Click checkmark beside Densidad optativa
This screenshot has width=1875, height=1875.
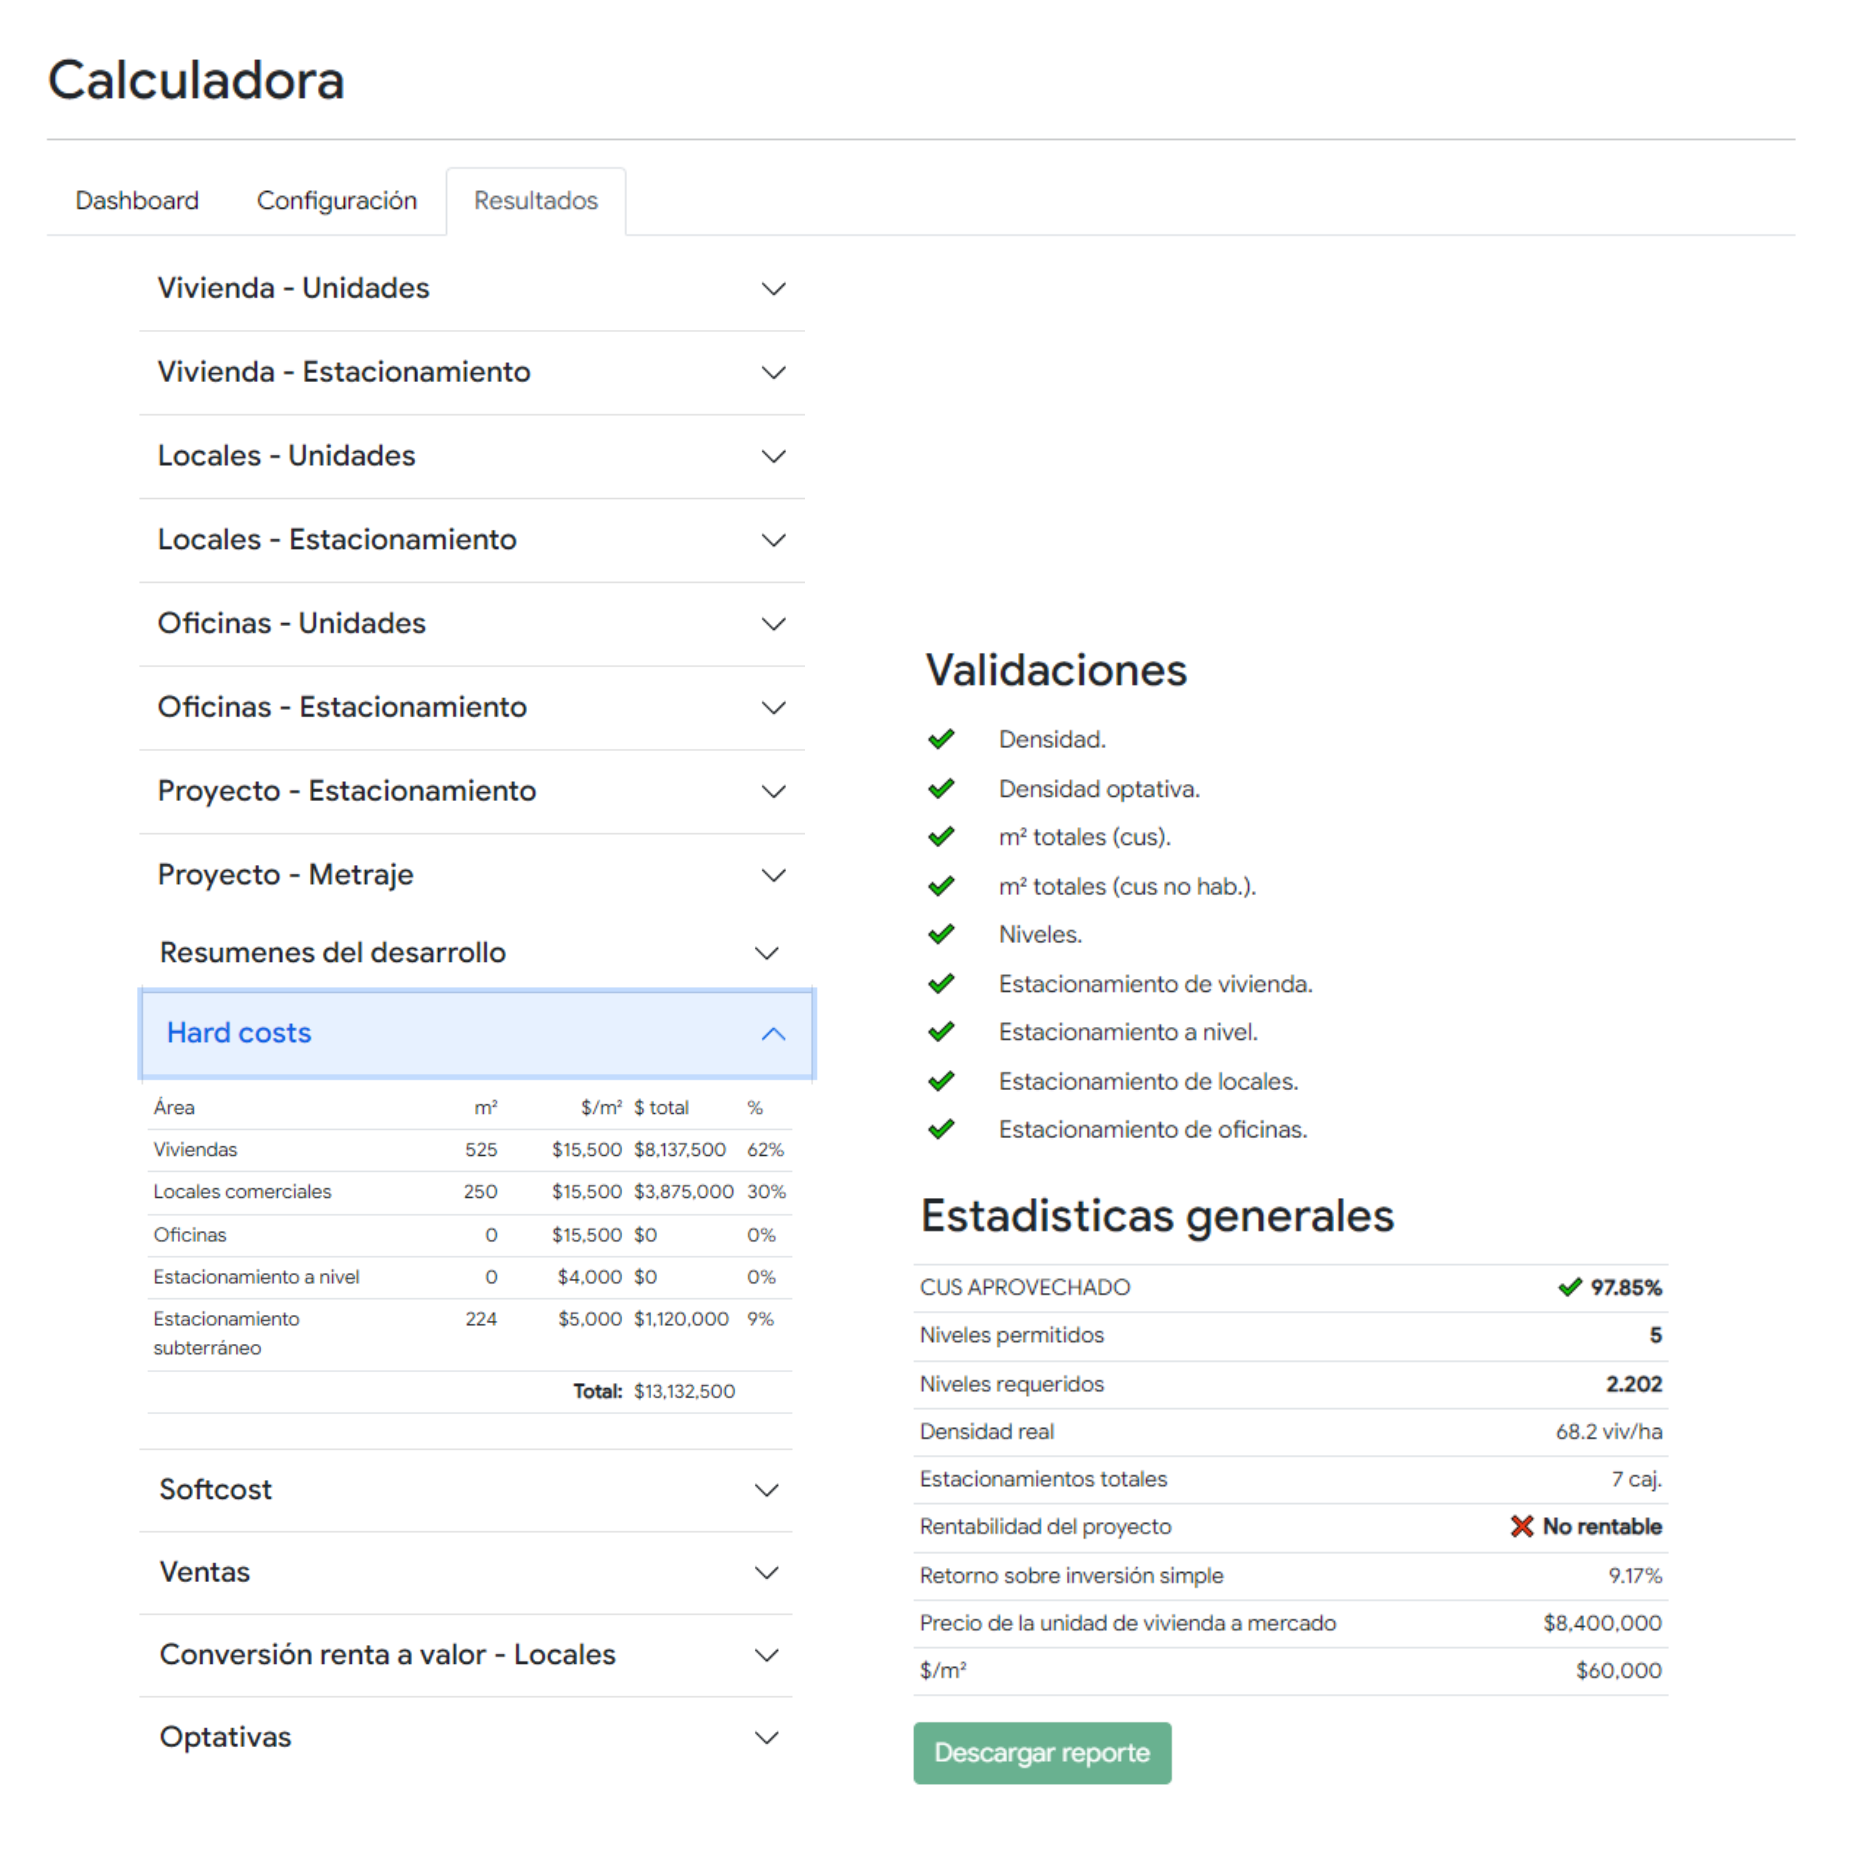[941, 789]
